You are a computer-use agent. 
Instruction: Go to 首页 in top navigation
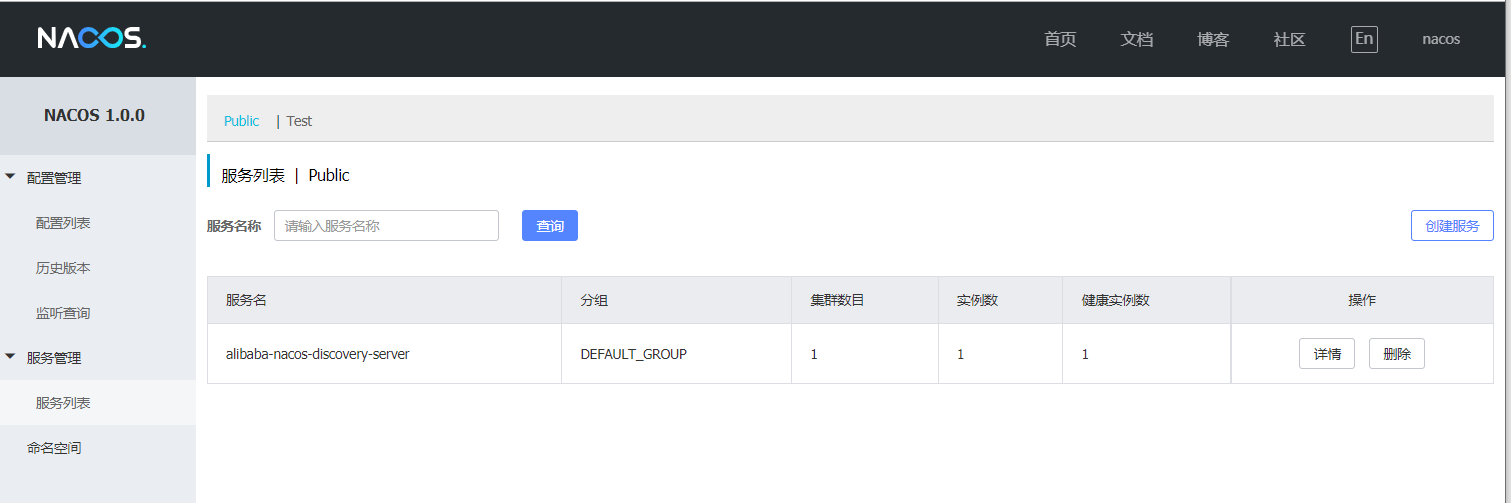coord(1060,40)
